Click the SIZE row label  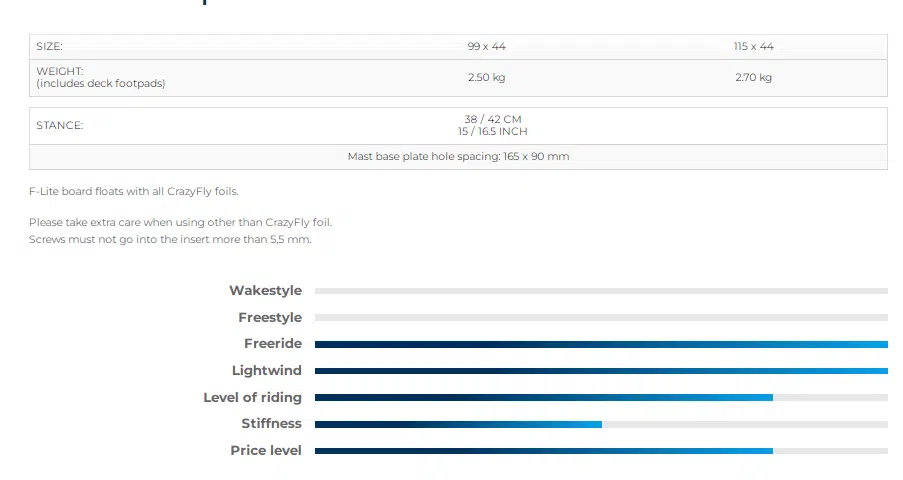click(49, 47)
